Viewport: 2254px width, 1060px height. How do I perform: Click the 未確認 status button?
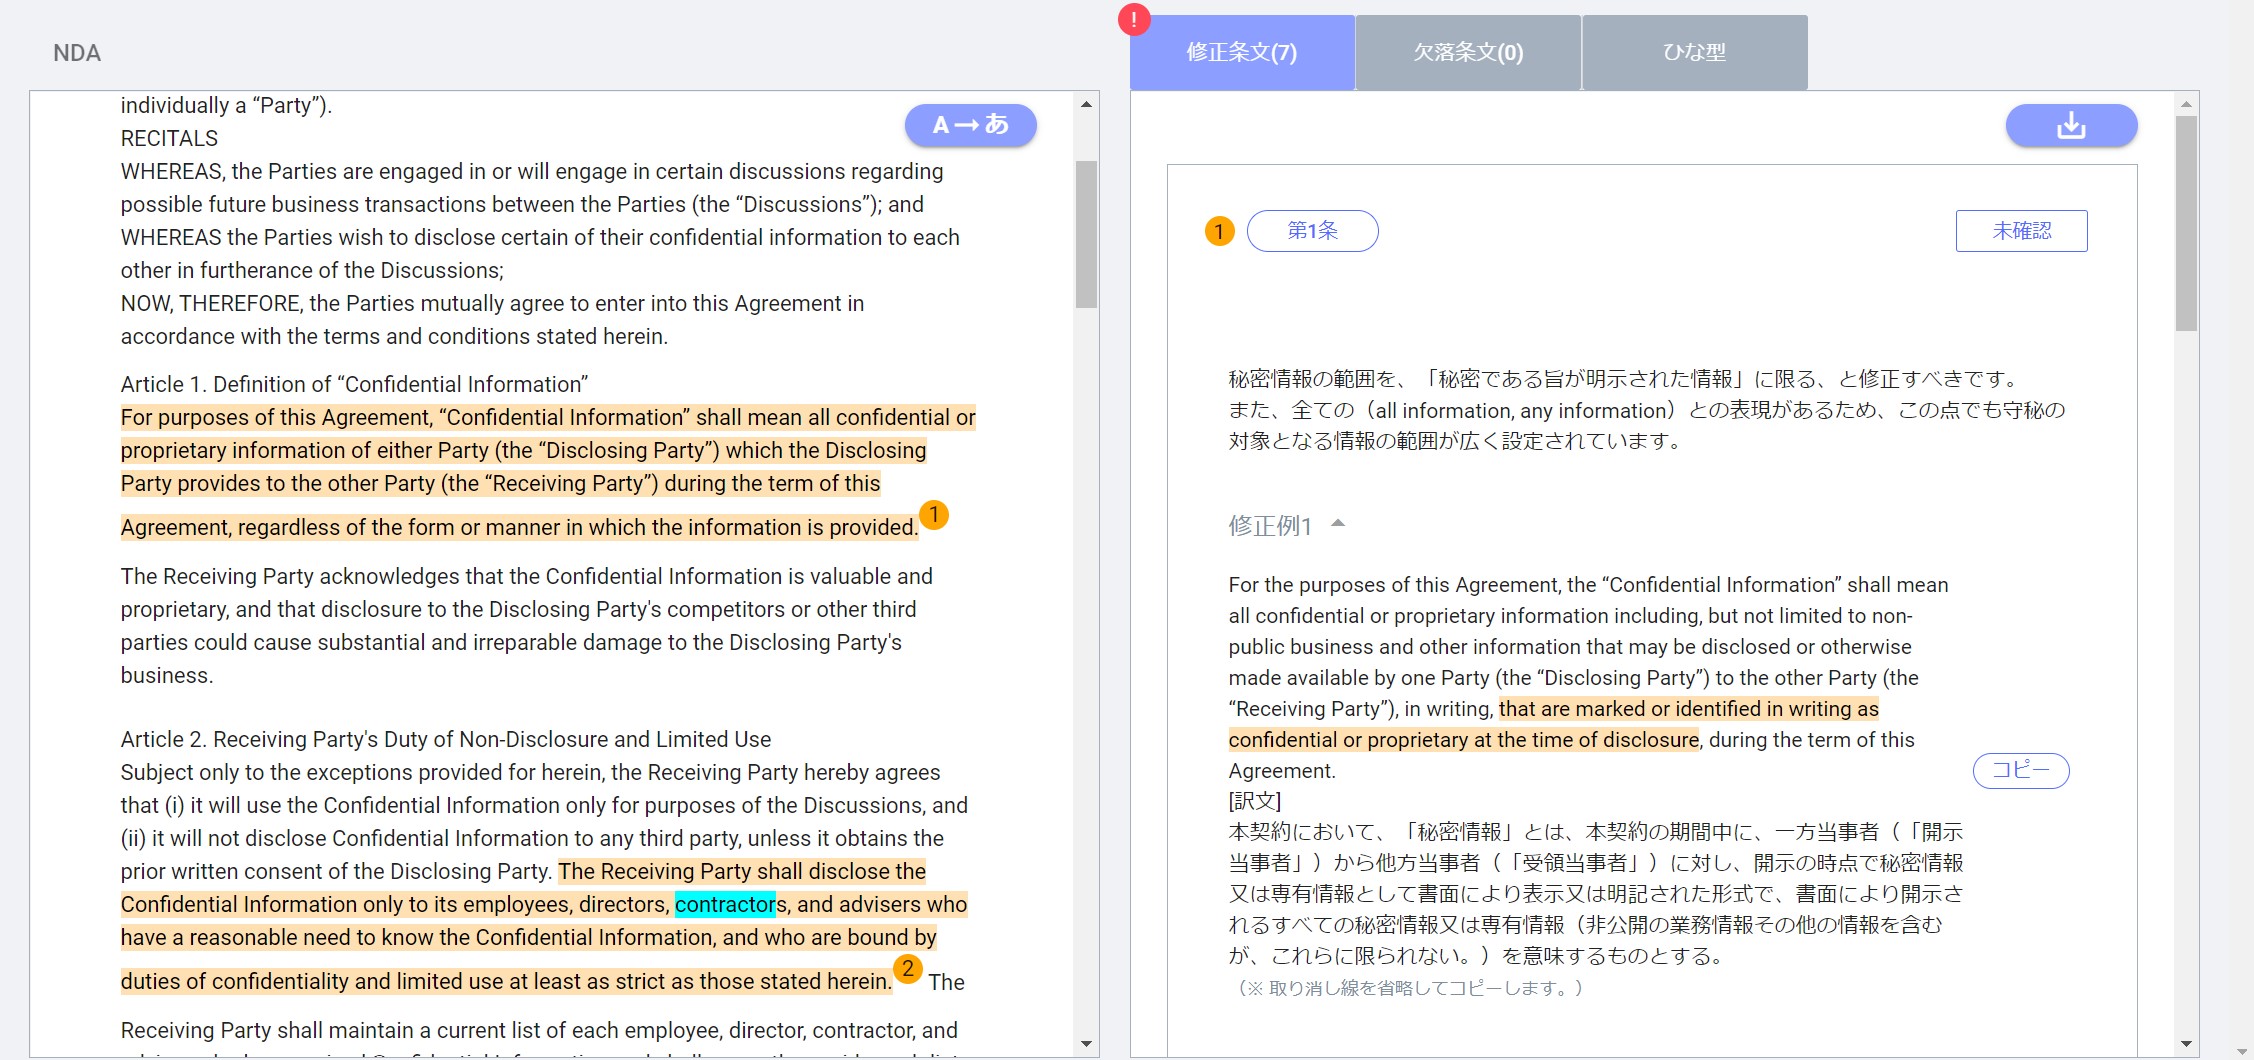click(2021, 231)
